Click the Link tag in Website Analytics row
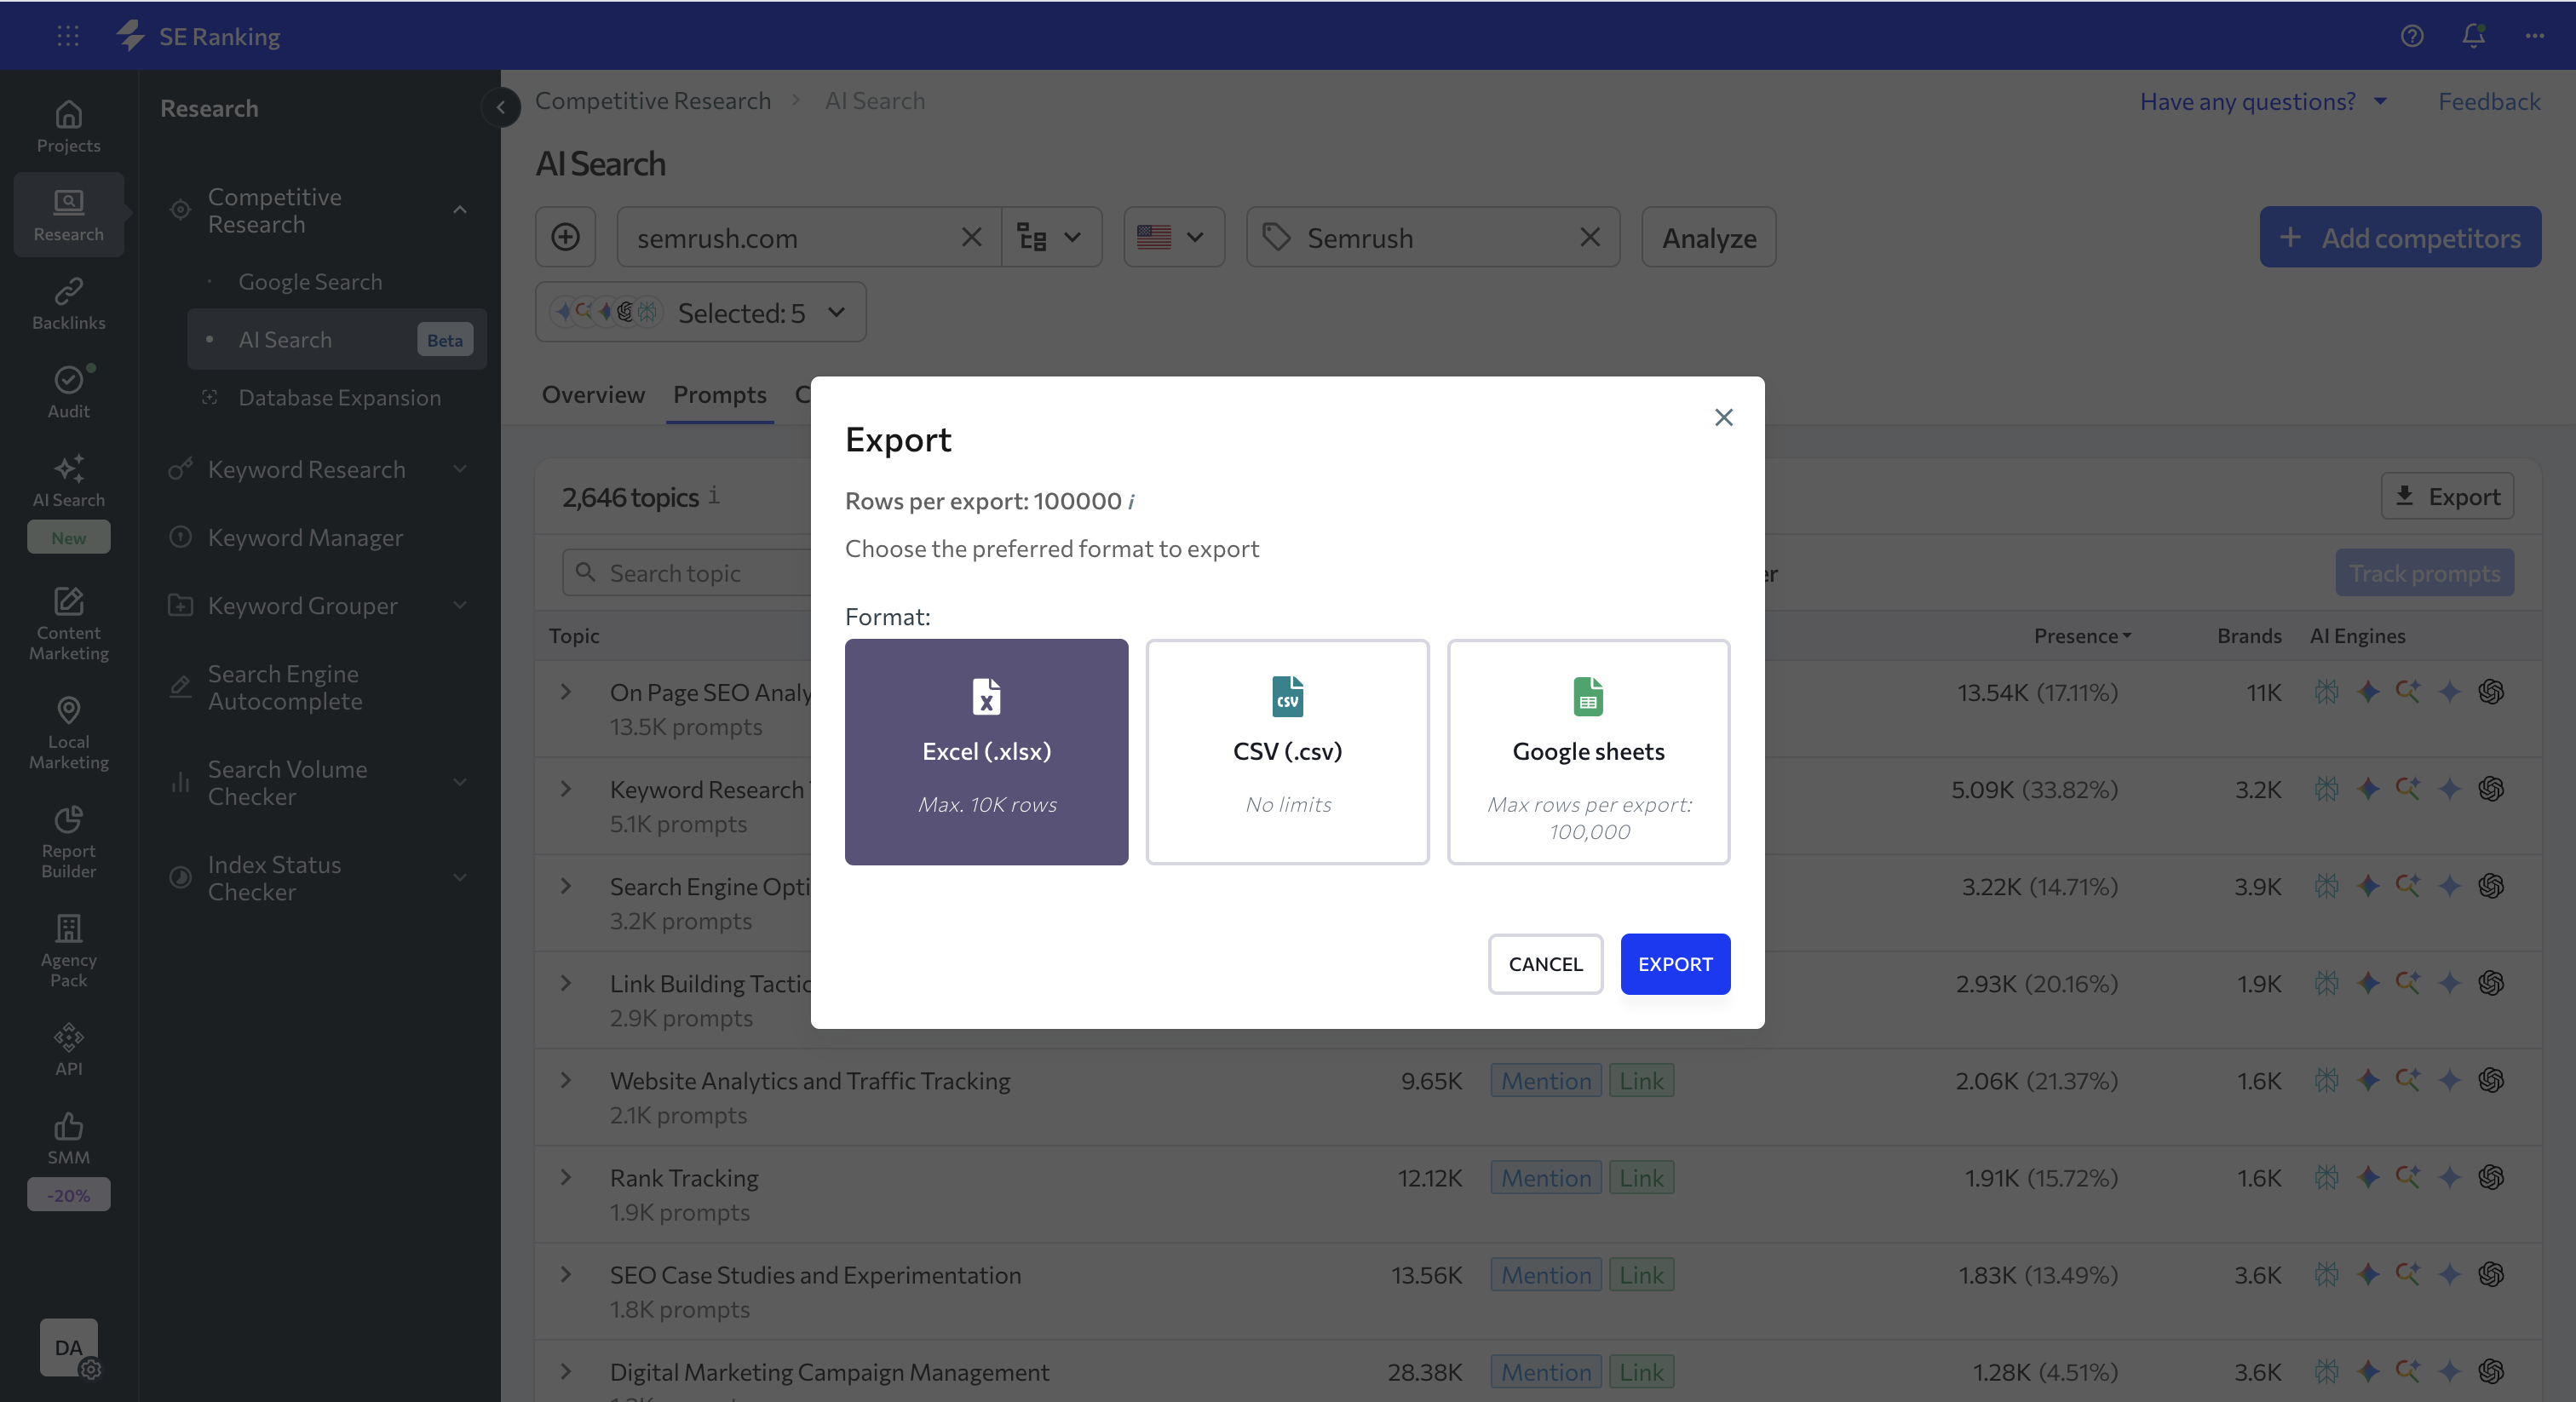 click(1641, 1080)
